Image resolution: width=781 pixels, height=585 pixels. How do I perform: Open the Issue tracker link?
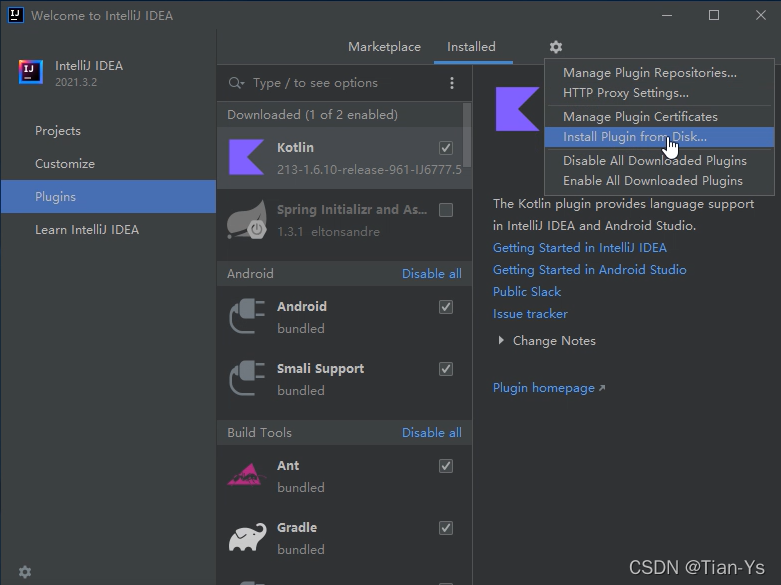(x=530, y=314)
